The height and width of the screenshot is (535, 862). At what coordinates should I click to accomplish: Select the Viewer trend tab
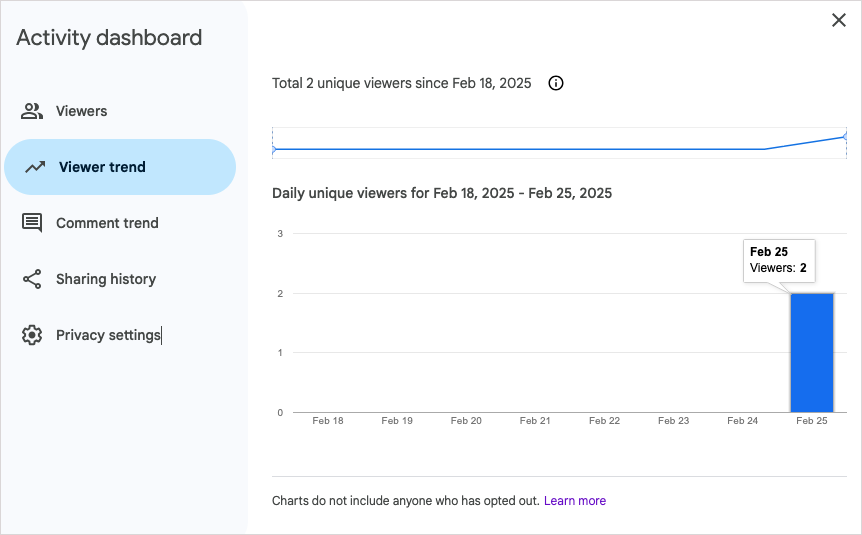120,167
